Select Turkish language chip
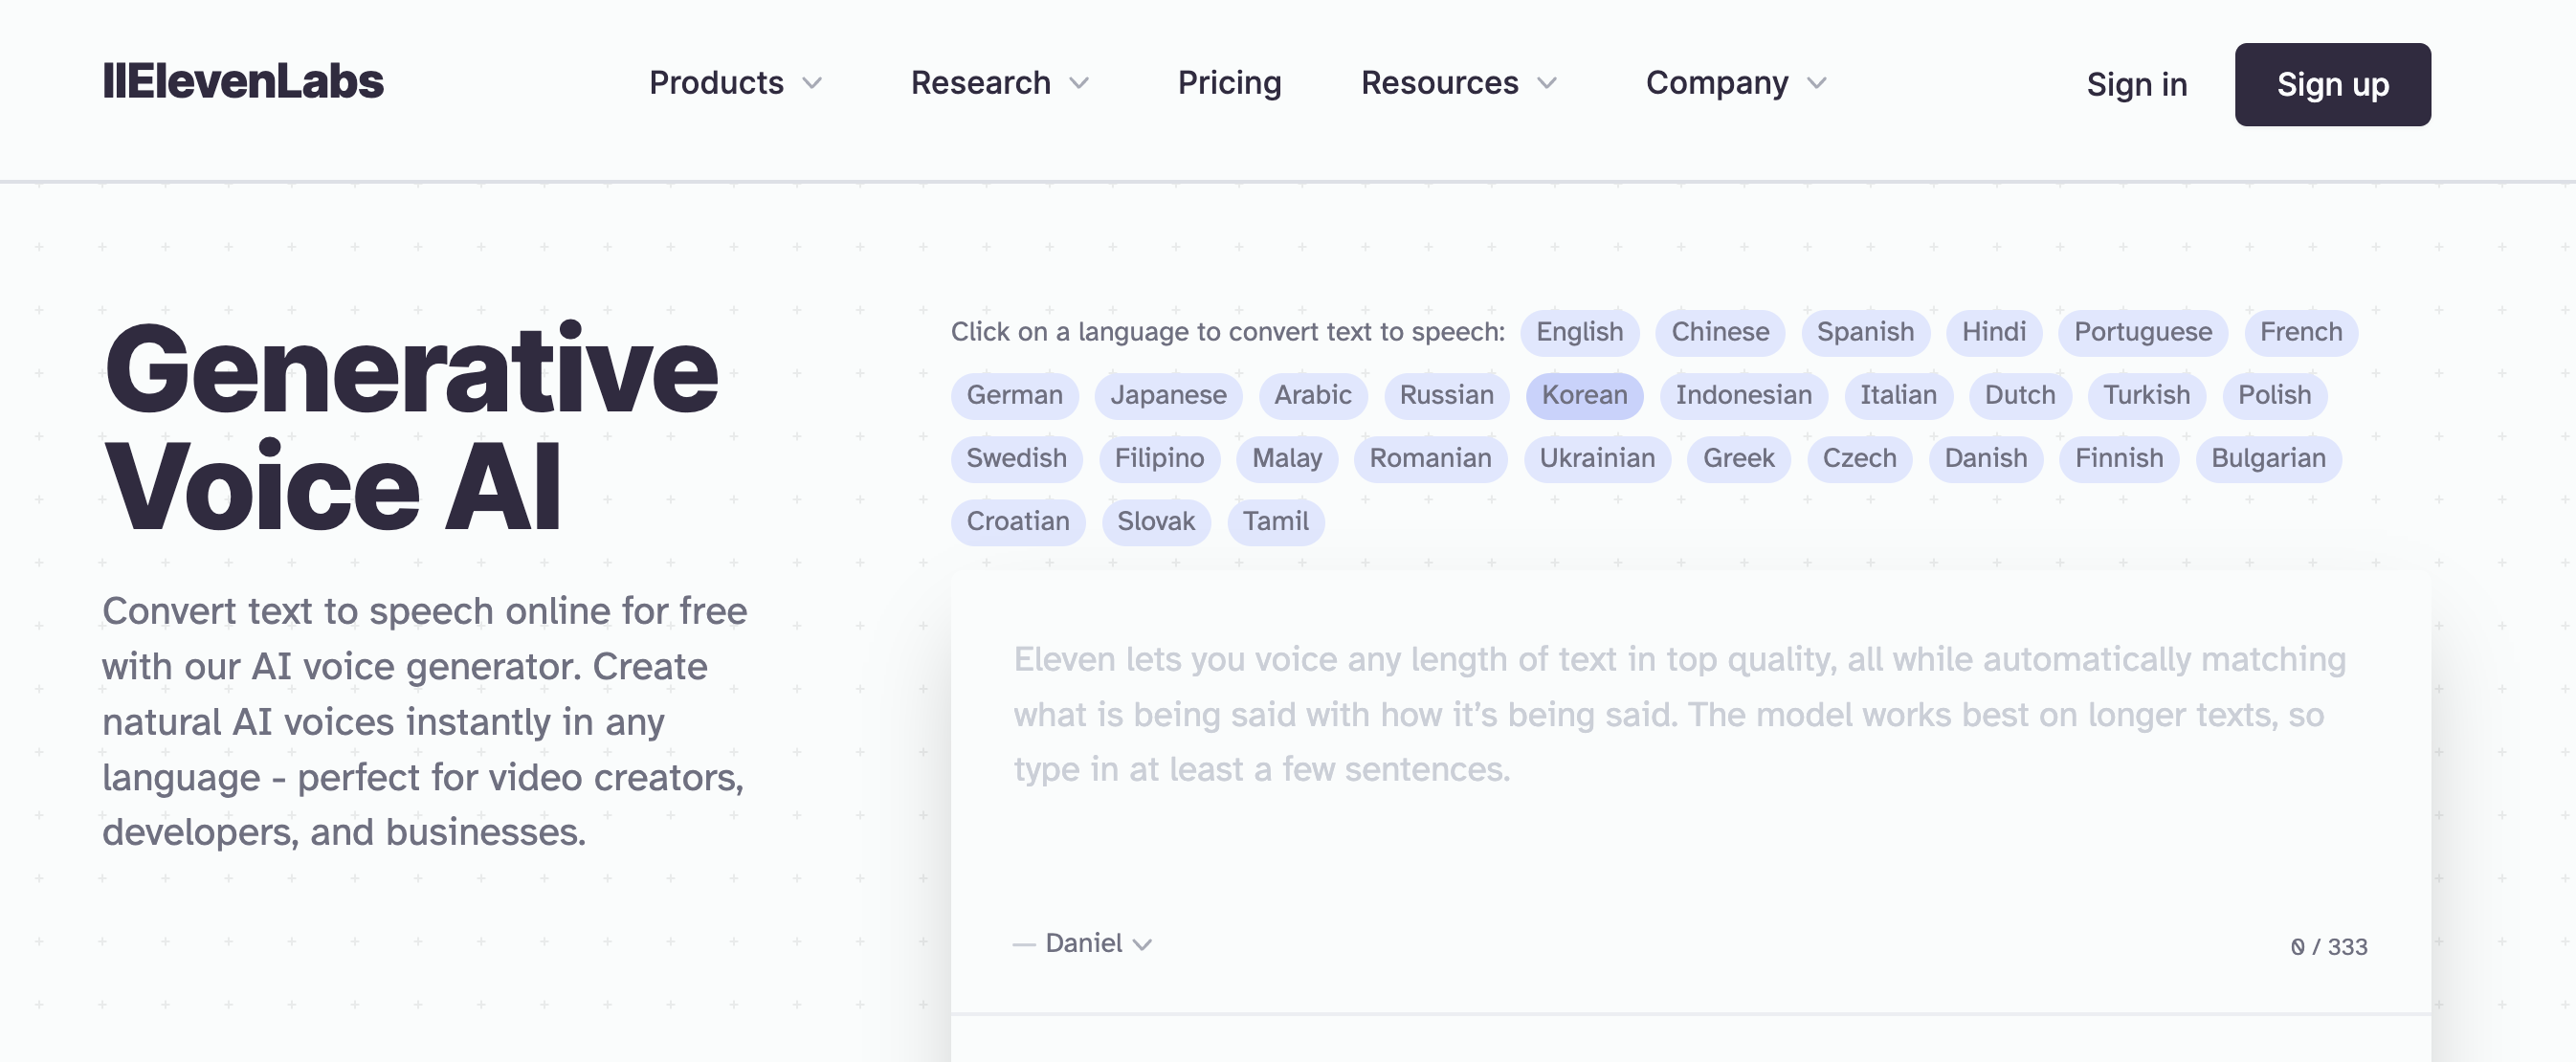Image resolution: width=2576 pixels, height=1062 pixels. (x=2146, y=395)
